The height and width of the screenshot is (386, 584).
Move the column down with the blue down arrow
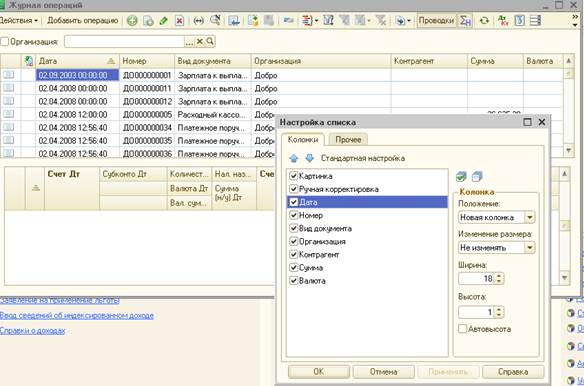[x=310, y=158]
